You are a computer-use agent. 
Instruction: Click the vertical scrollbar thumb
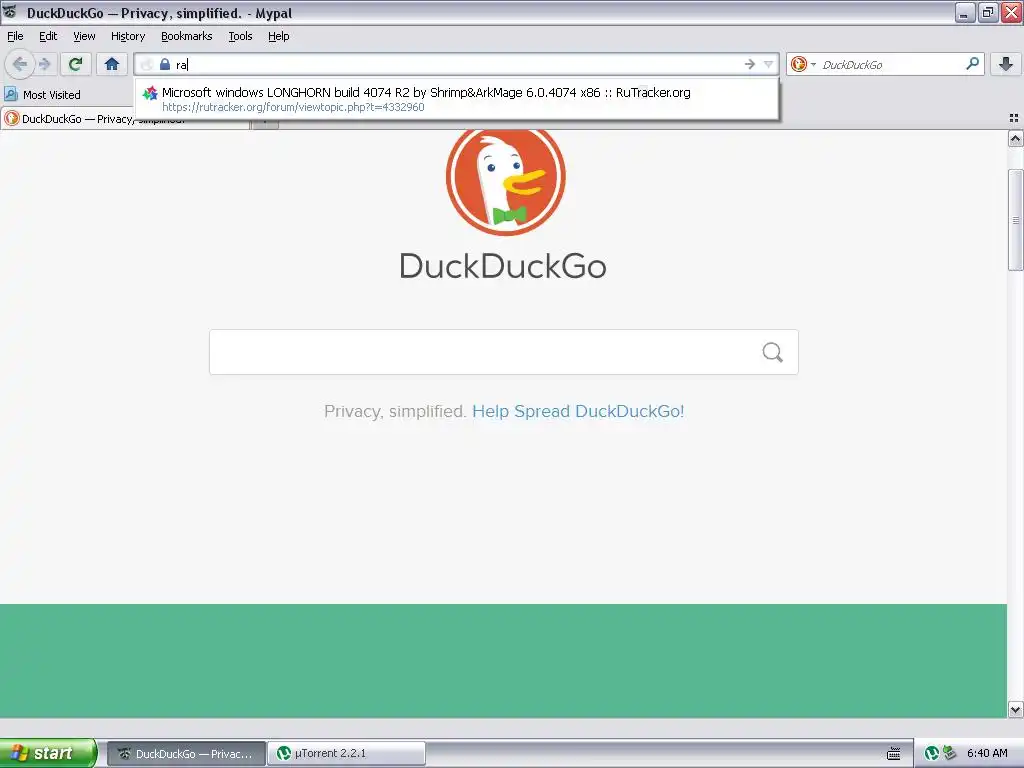[x=1015, y=220]
